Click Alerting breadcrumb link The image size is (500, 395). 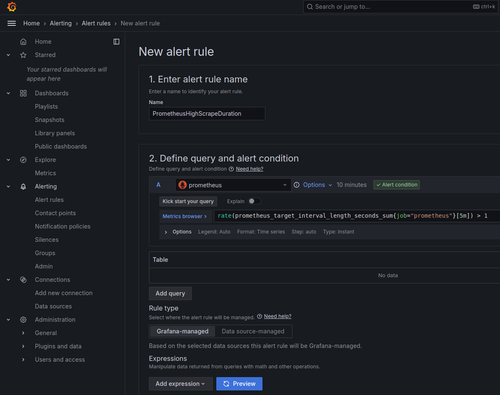[61, 23]
